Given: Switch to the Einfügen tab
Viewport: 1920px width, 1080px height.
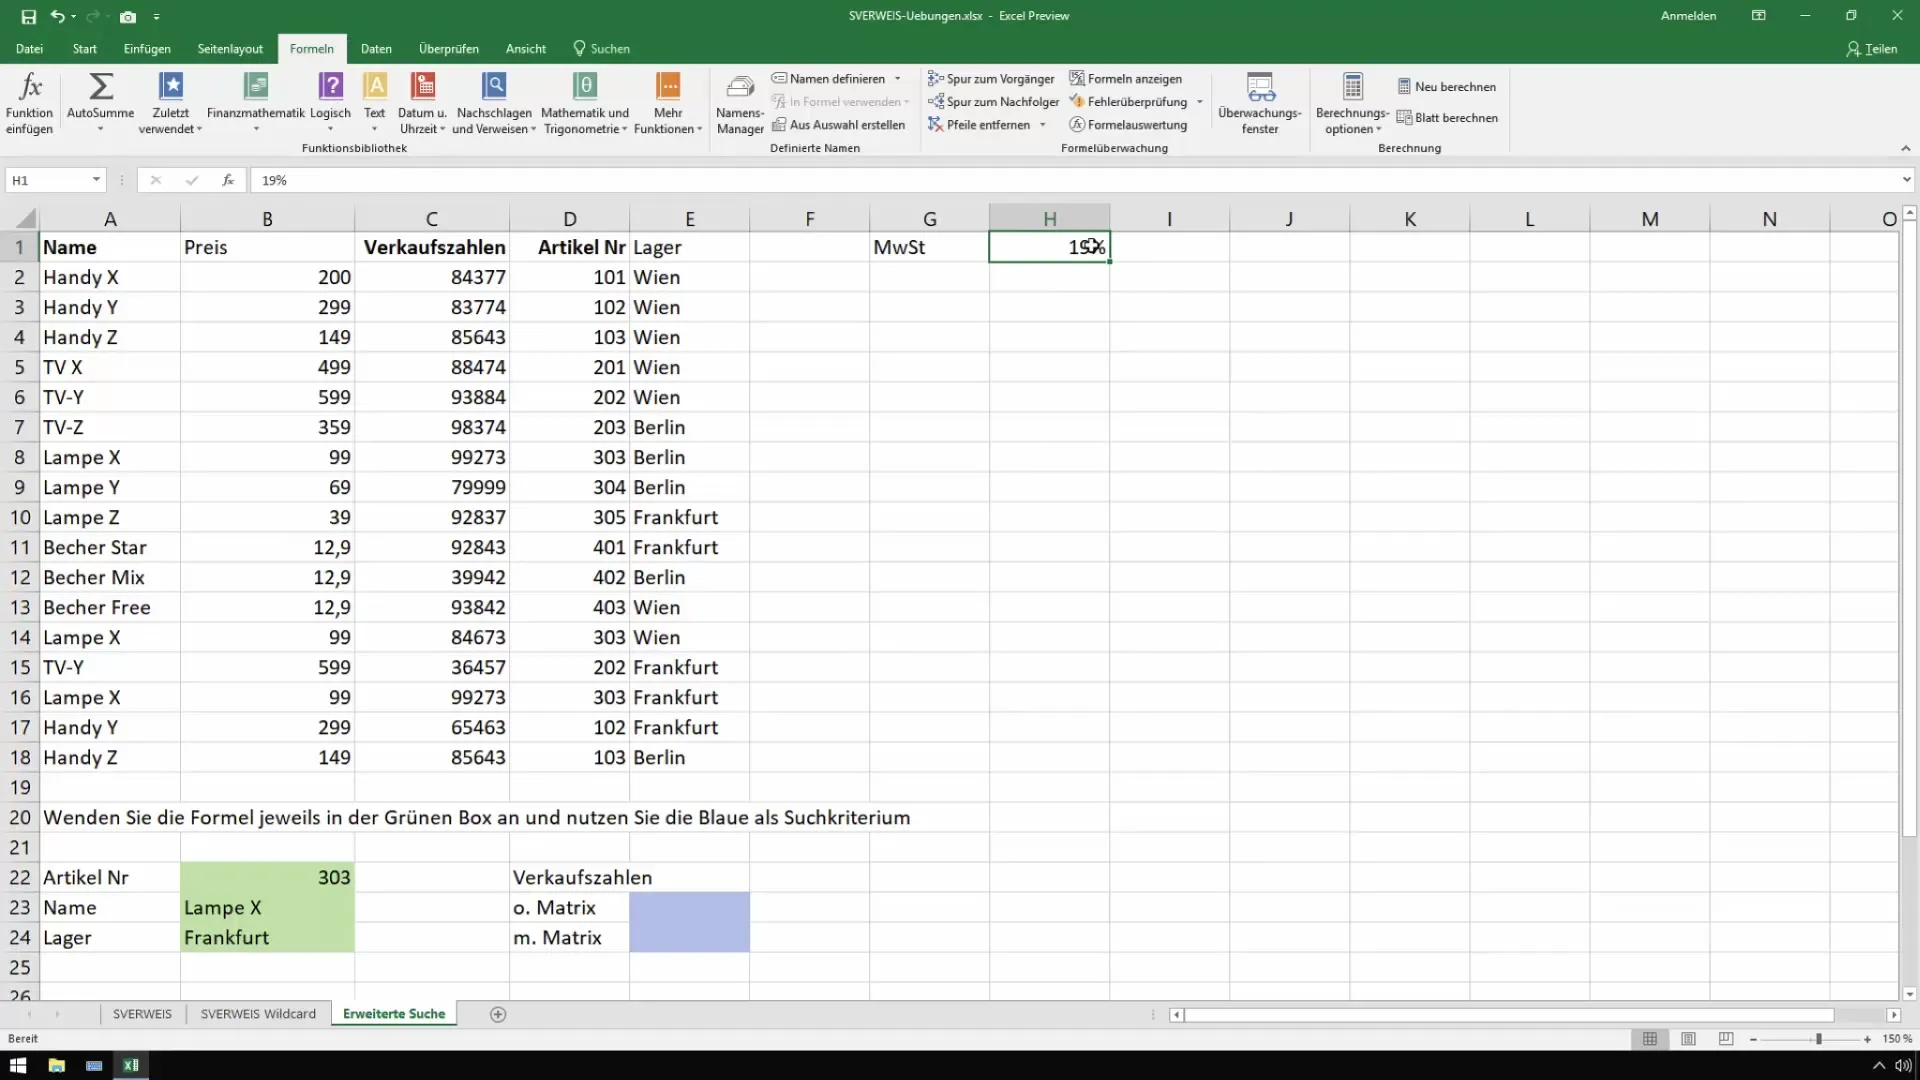Looking at the screenshot, I should pyautogui.click(x=147, y=49).
